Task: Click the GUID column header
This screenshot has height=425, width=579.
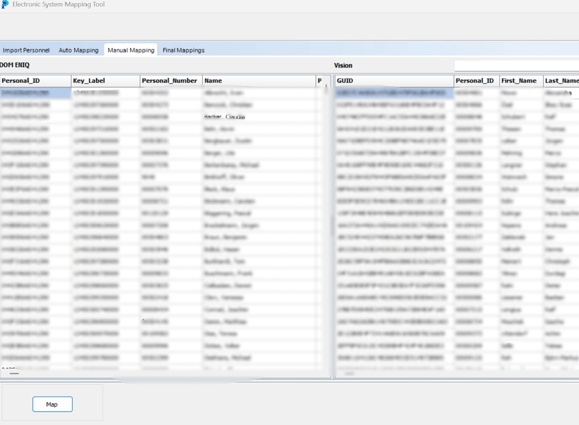Action: [394, 80]
